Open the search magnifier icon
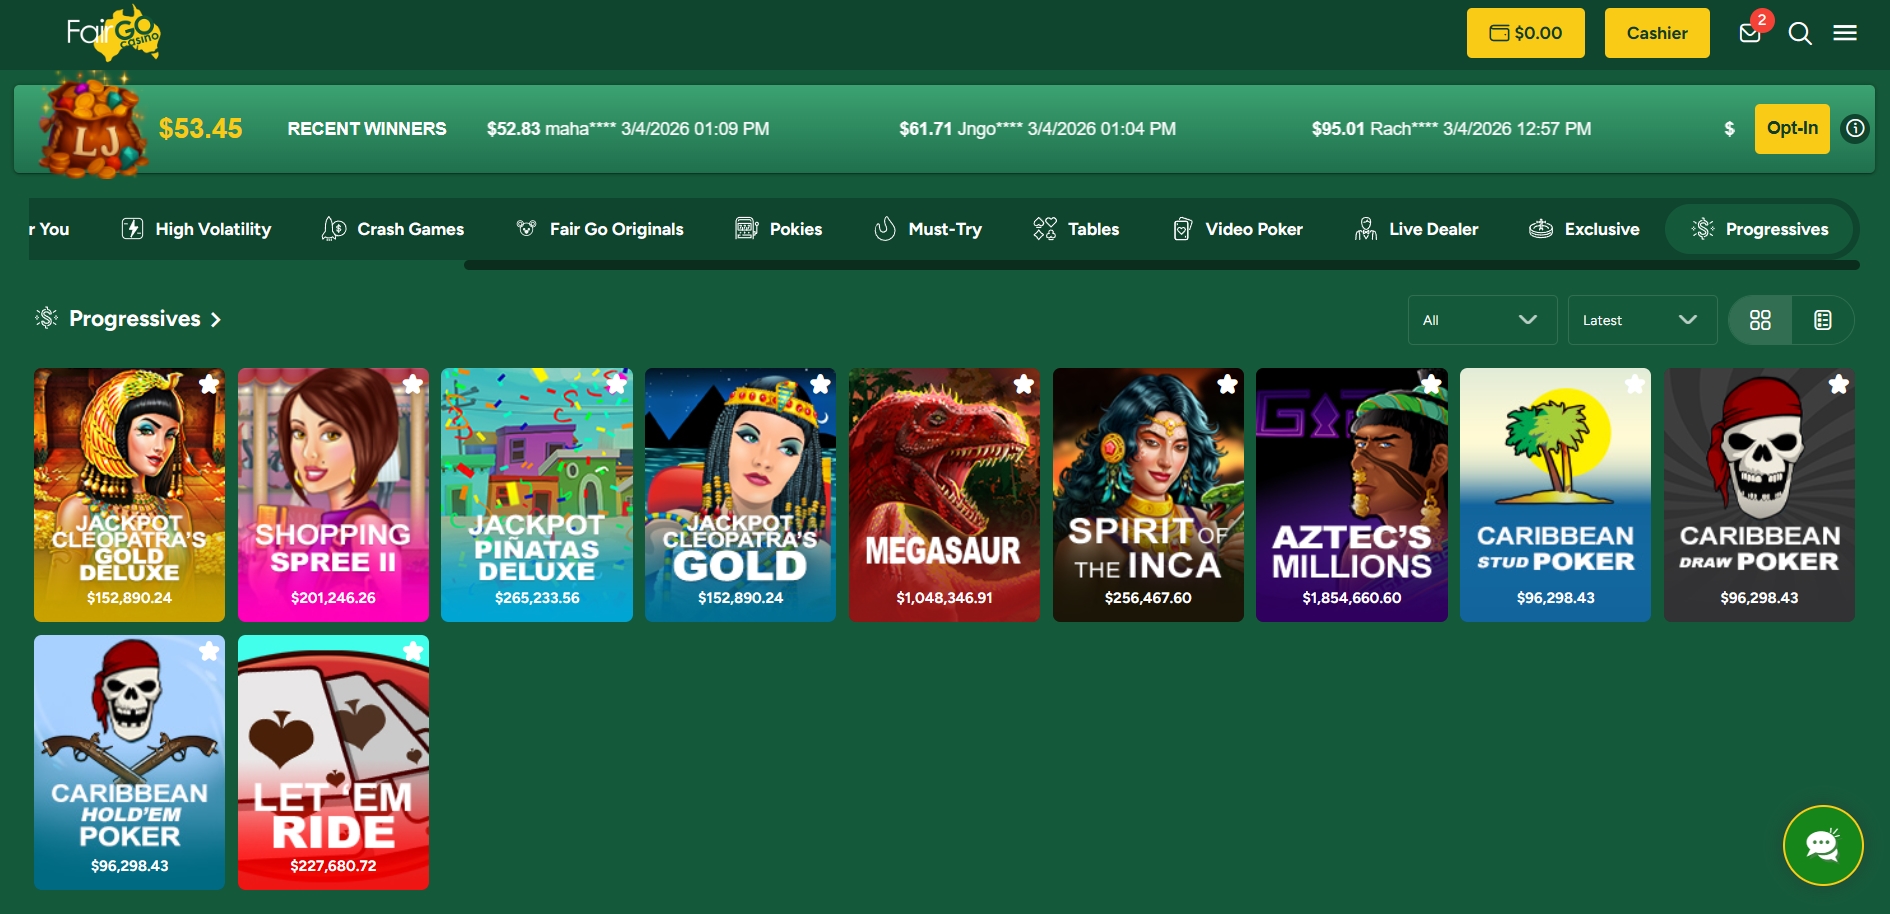 (1800, 33)
